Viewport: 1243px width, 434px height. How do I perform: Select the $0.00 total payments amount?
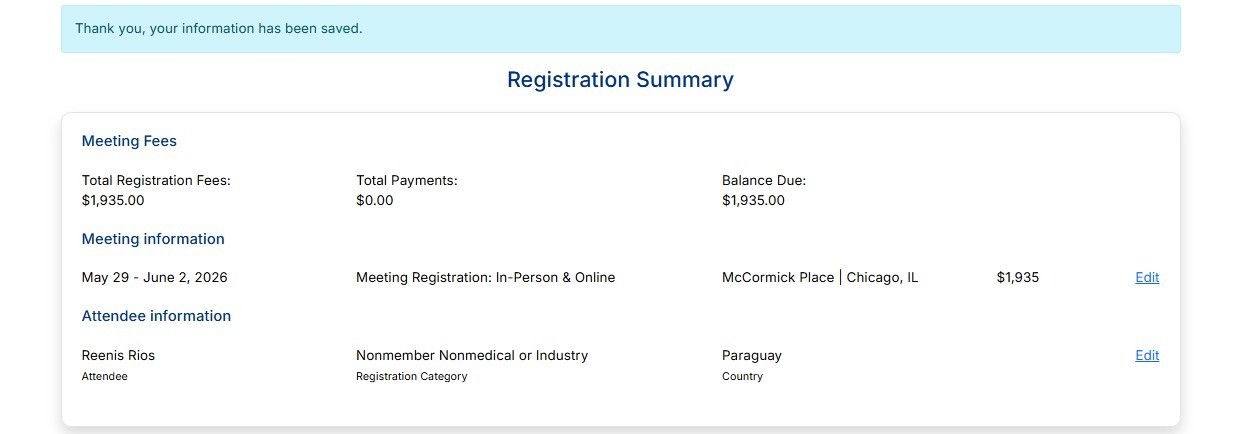click(375, 200)
